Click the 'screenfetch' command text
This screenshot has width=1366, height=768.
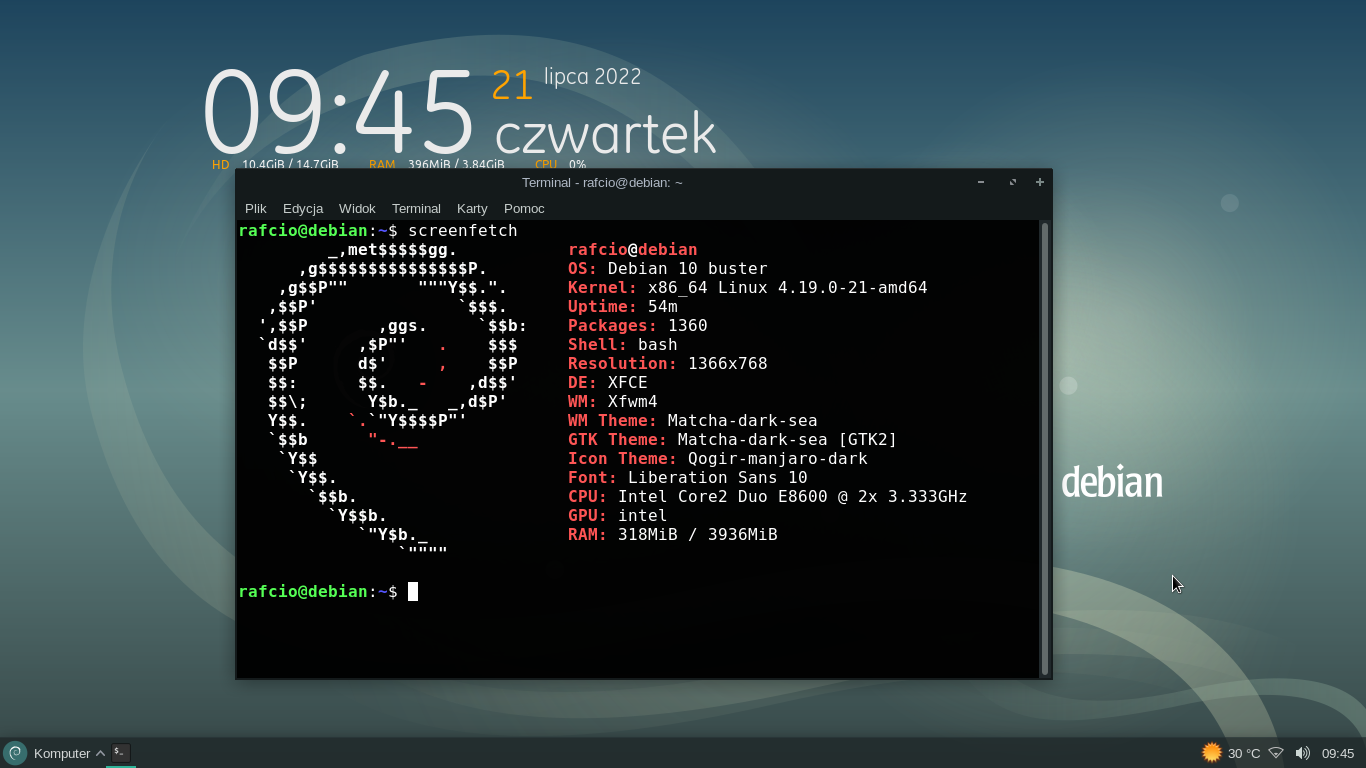[463, 230]
